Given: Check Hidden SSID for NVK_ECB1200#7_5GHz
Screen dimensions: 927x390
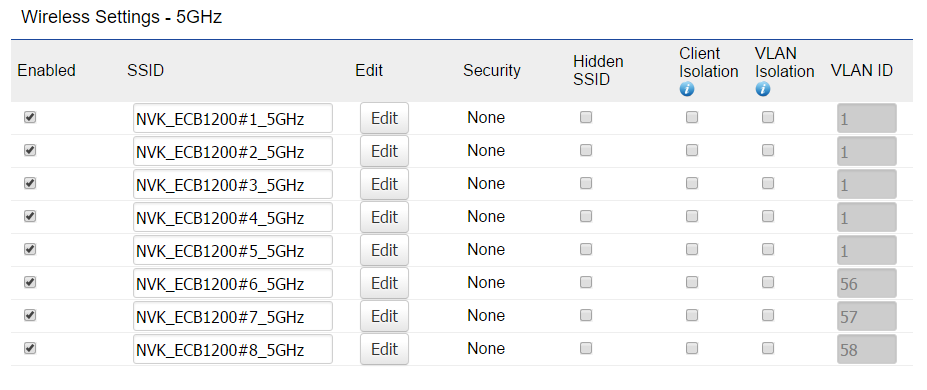Looking at the screenshot, I should pos(586,316).
